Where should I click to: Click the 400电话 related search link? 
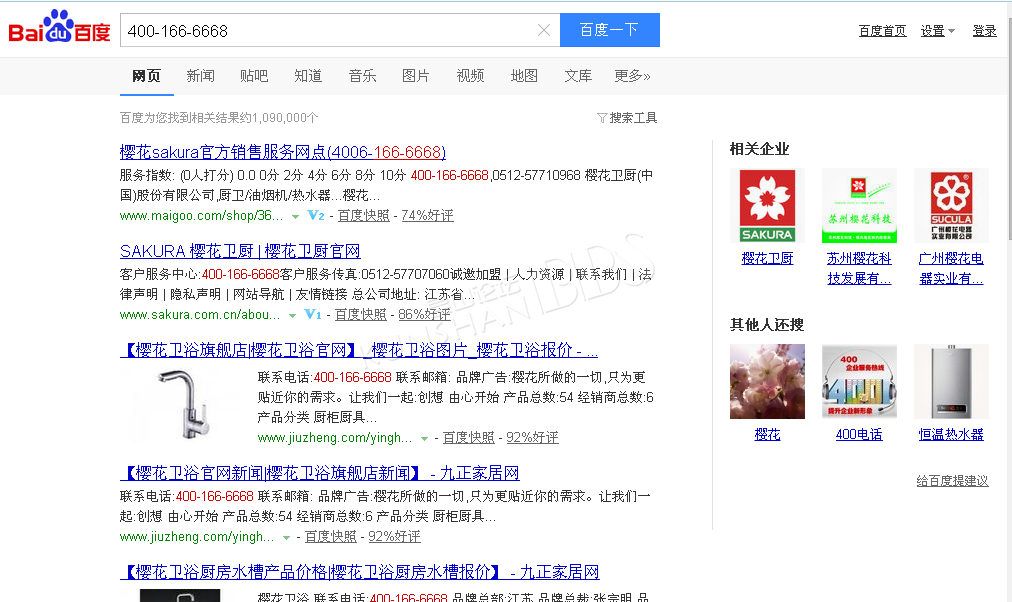pos(859,435)
